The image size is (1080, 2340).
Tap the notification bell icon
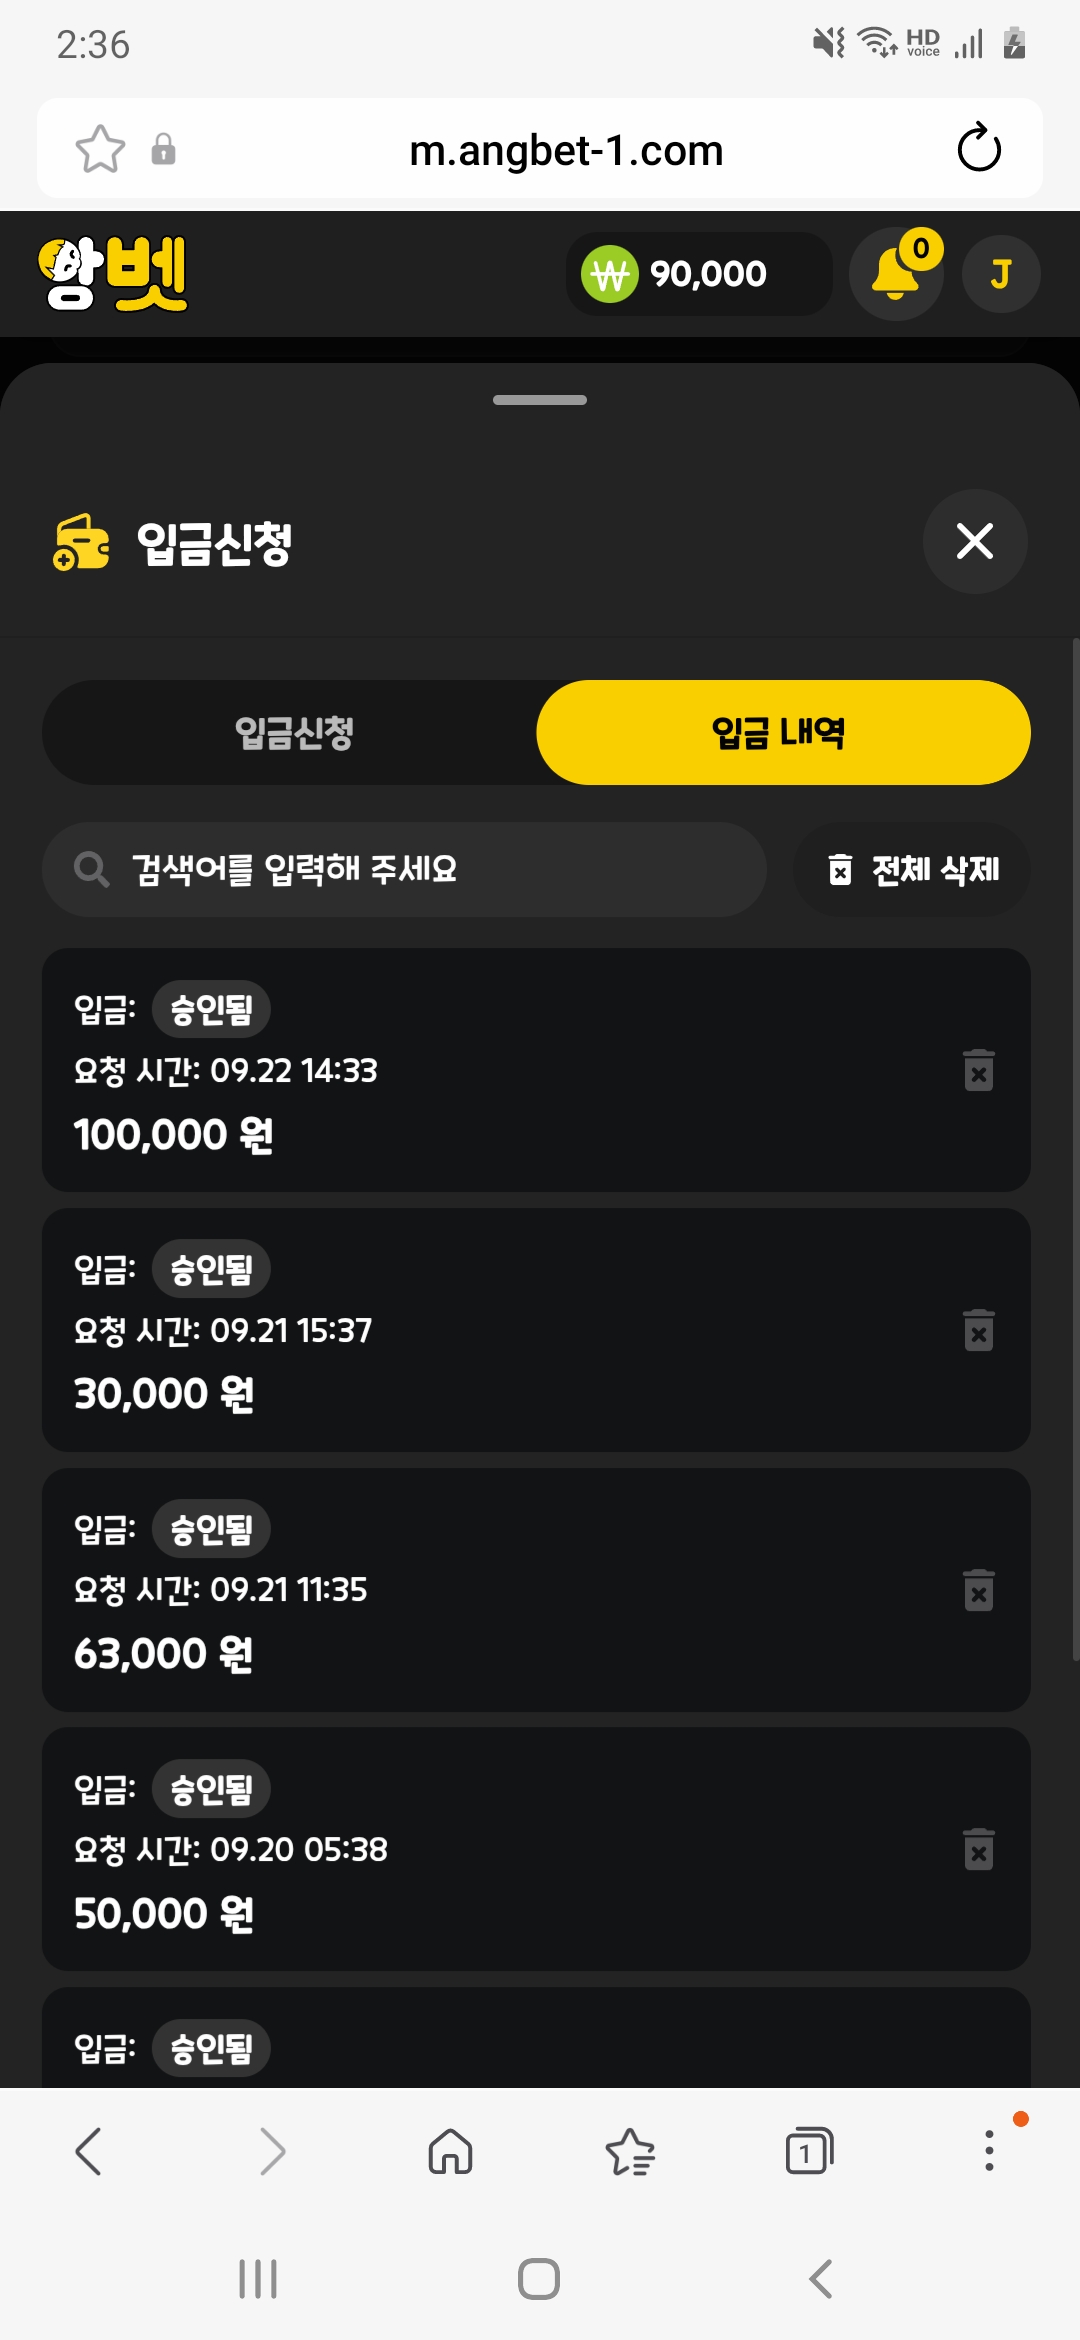point(896,273)
